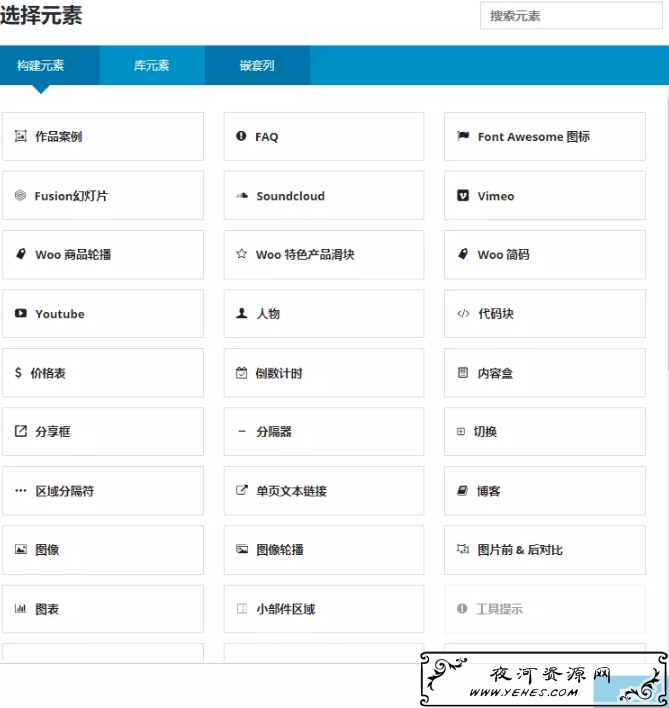Click the minus icon for 分隔器
Viewport: 669px width, 708px height.
tap(242, 432)
